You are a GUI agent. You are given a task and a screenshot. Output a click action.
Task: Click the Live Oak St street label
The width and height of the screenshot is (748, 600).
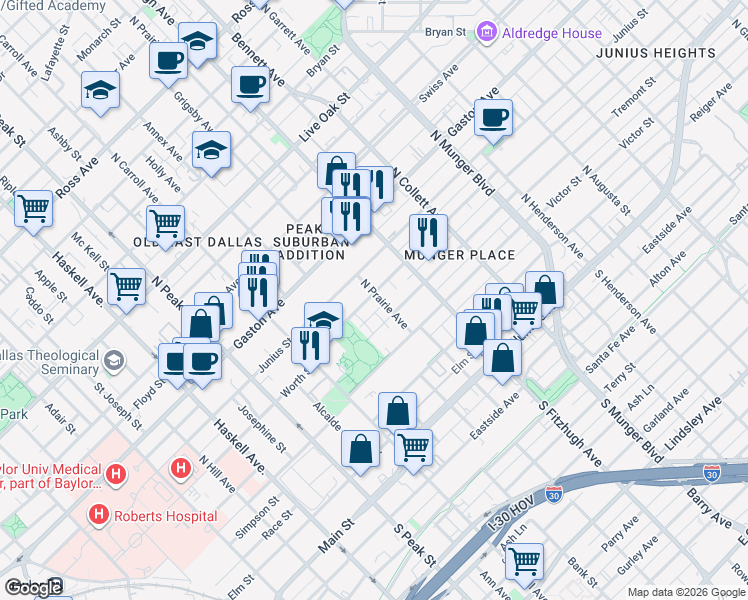(x=324, y=117)
